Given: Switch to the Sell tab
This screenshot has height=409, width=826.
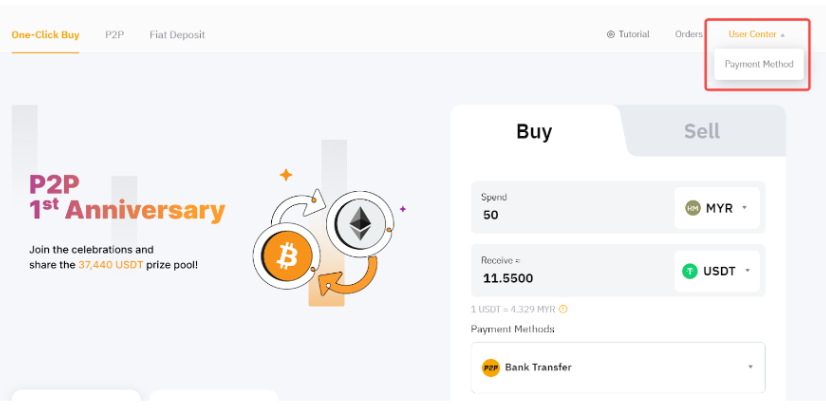Looking at the screenshot, I should [x=701, y=131].
